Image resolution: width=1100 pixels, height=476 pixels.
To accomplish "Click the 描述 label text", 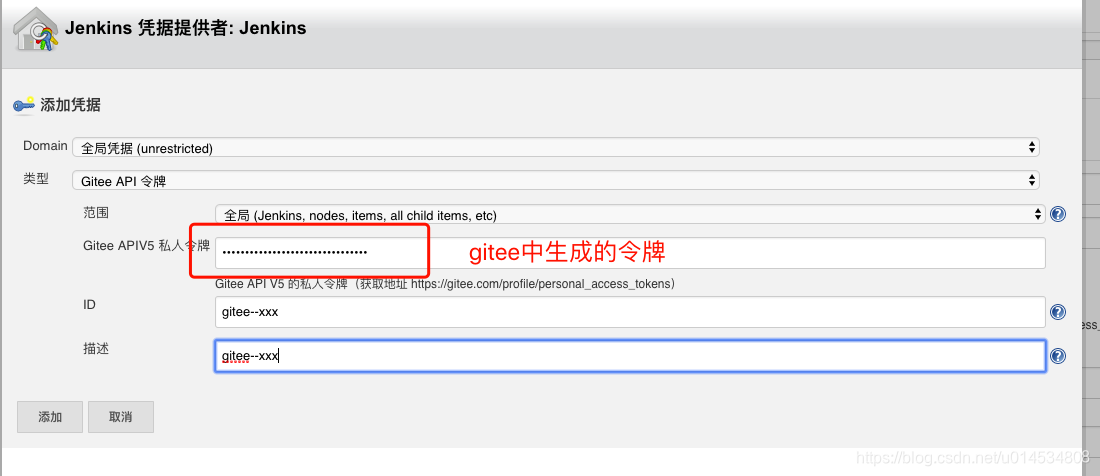I will point(96,348).
